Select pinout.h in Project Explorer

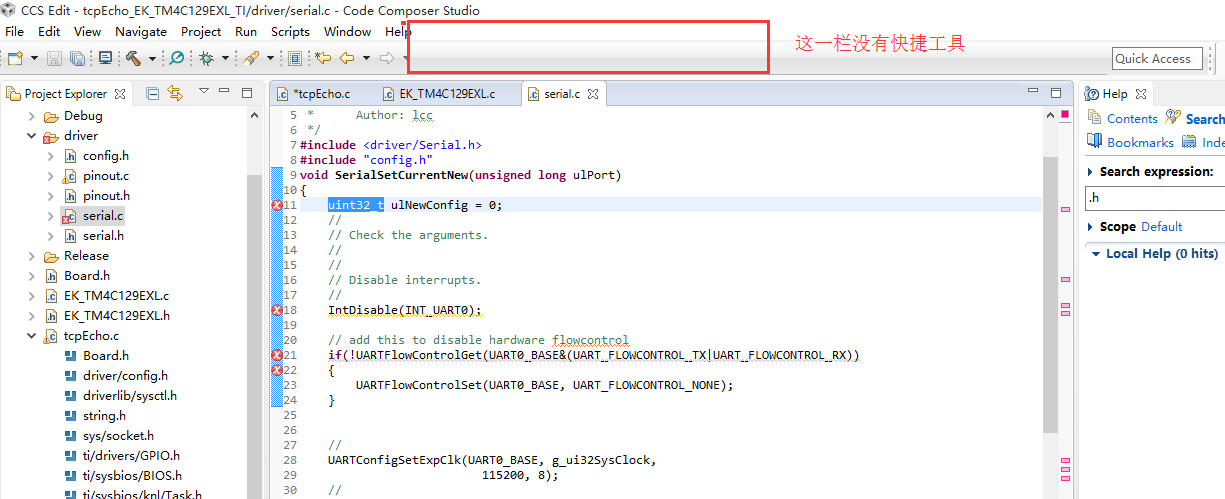pos(106,196)
